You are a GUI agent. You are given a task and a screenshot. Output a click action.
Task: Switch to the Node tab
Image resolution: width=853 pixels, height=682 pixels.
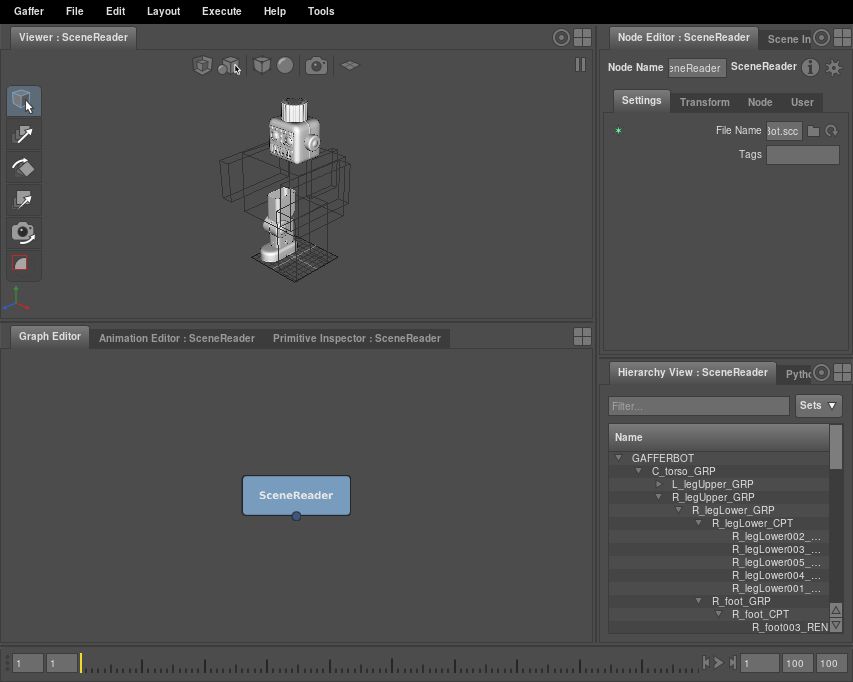click(760, 102)
